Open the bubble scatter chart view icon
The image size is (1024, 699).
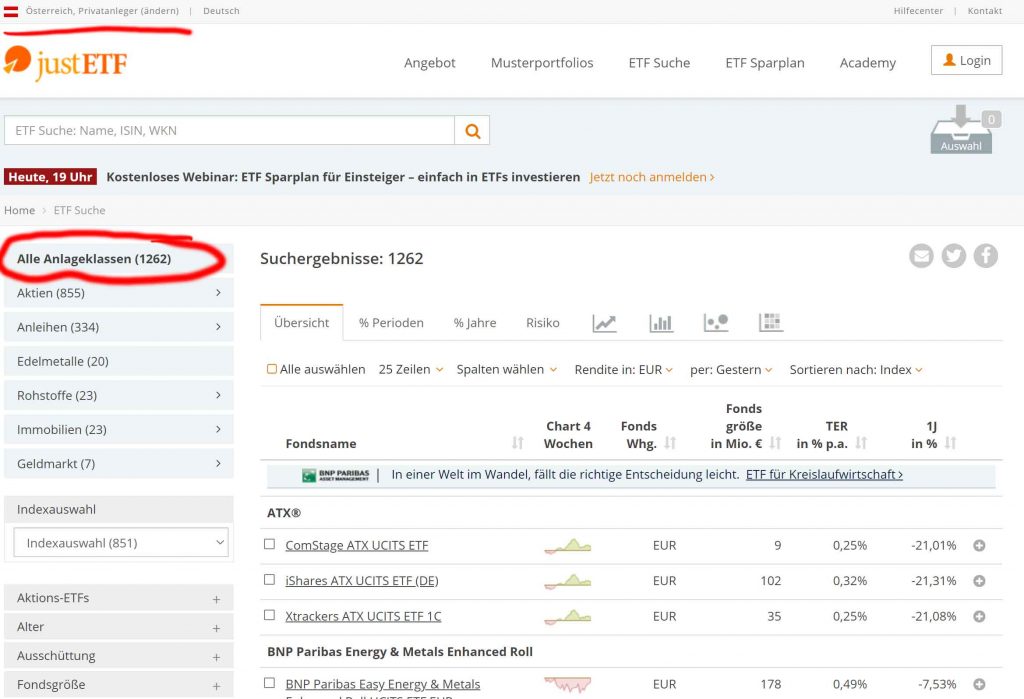[x=716, y=323]
